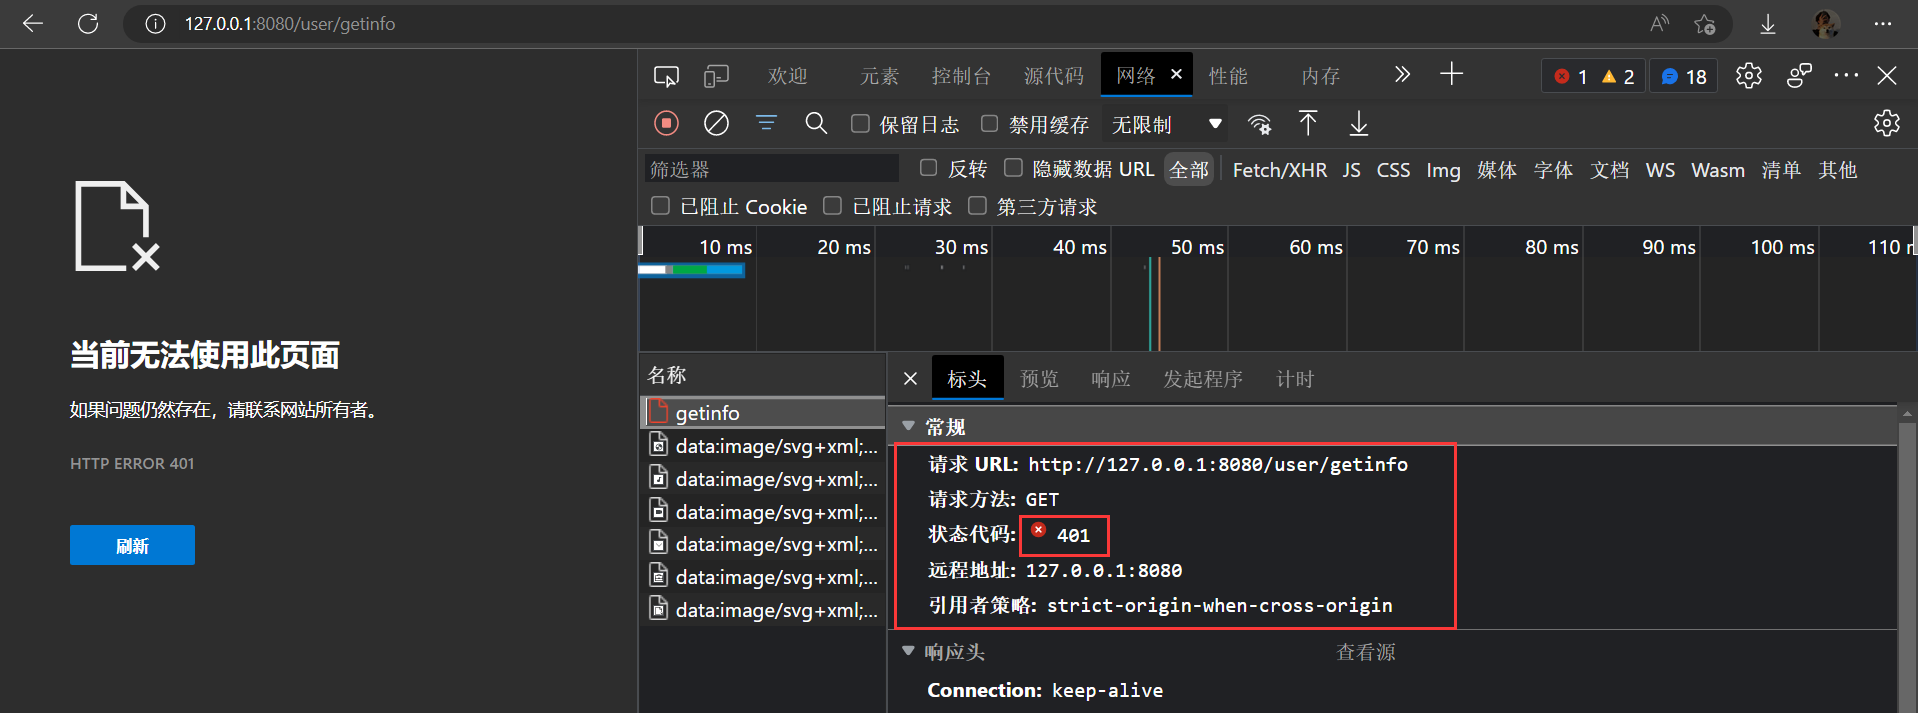
Task: Activate the inspect element picker icon
Action: (666, 76)
